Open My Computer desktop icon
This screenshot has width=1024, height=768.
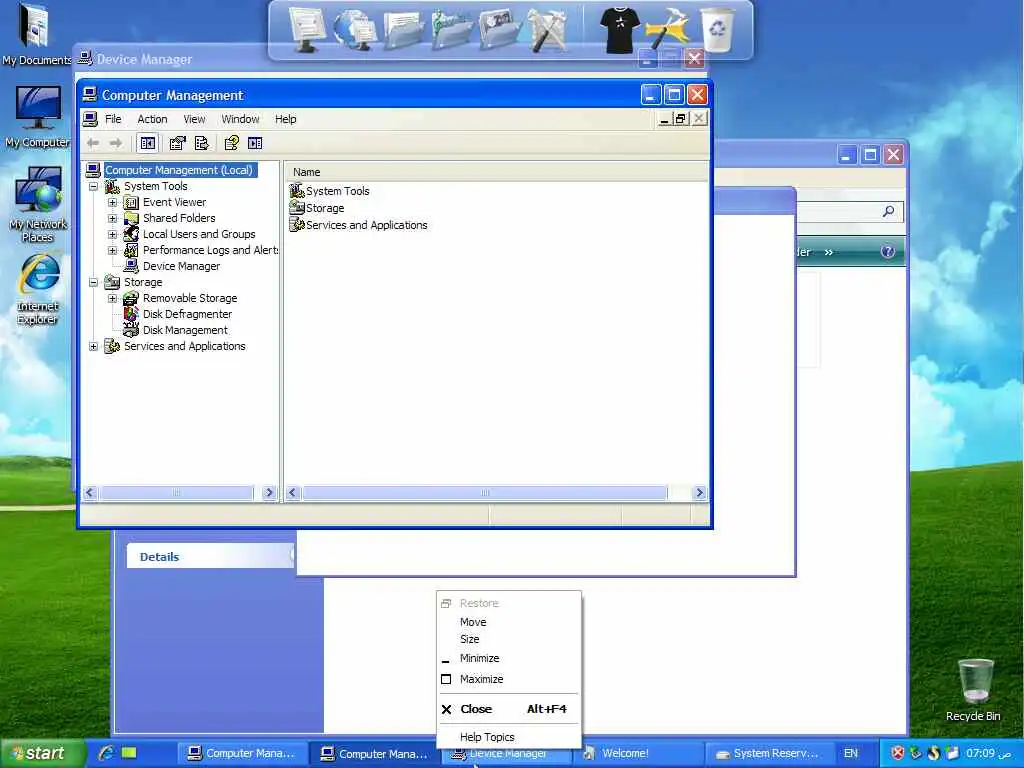coord(38,116)
